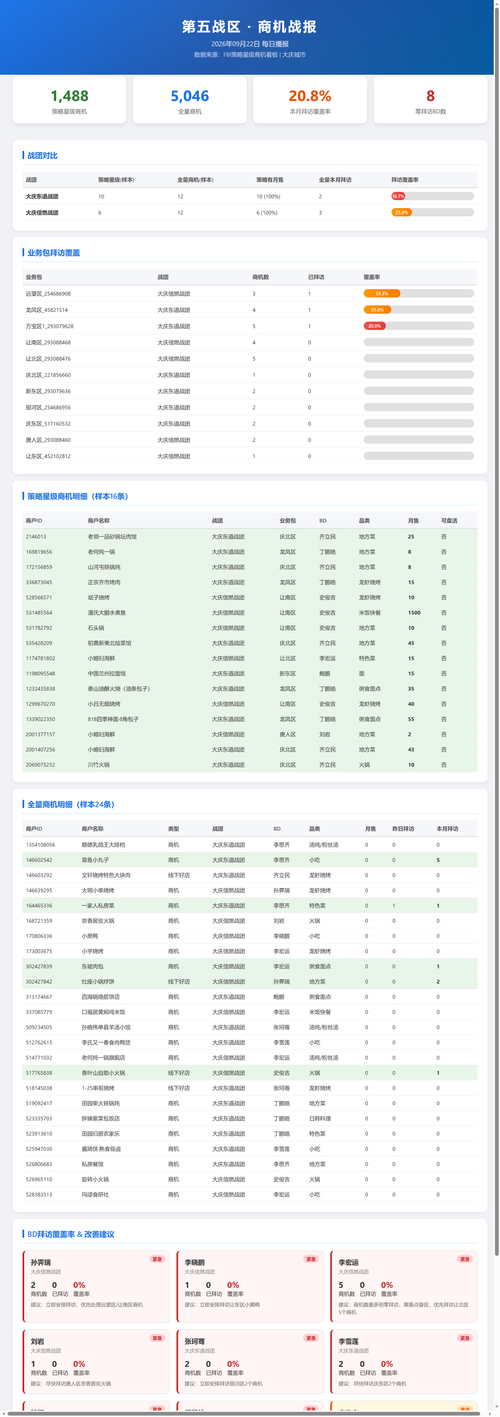This screenshot has height=1417, width=500.
Task: Click the merchant name 大明小串烧烤
Action: click(x=98, y=890)
